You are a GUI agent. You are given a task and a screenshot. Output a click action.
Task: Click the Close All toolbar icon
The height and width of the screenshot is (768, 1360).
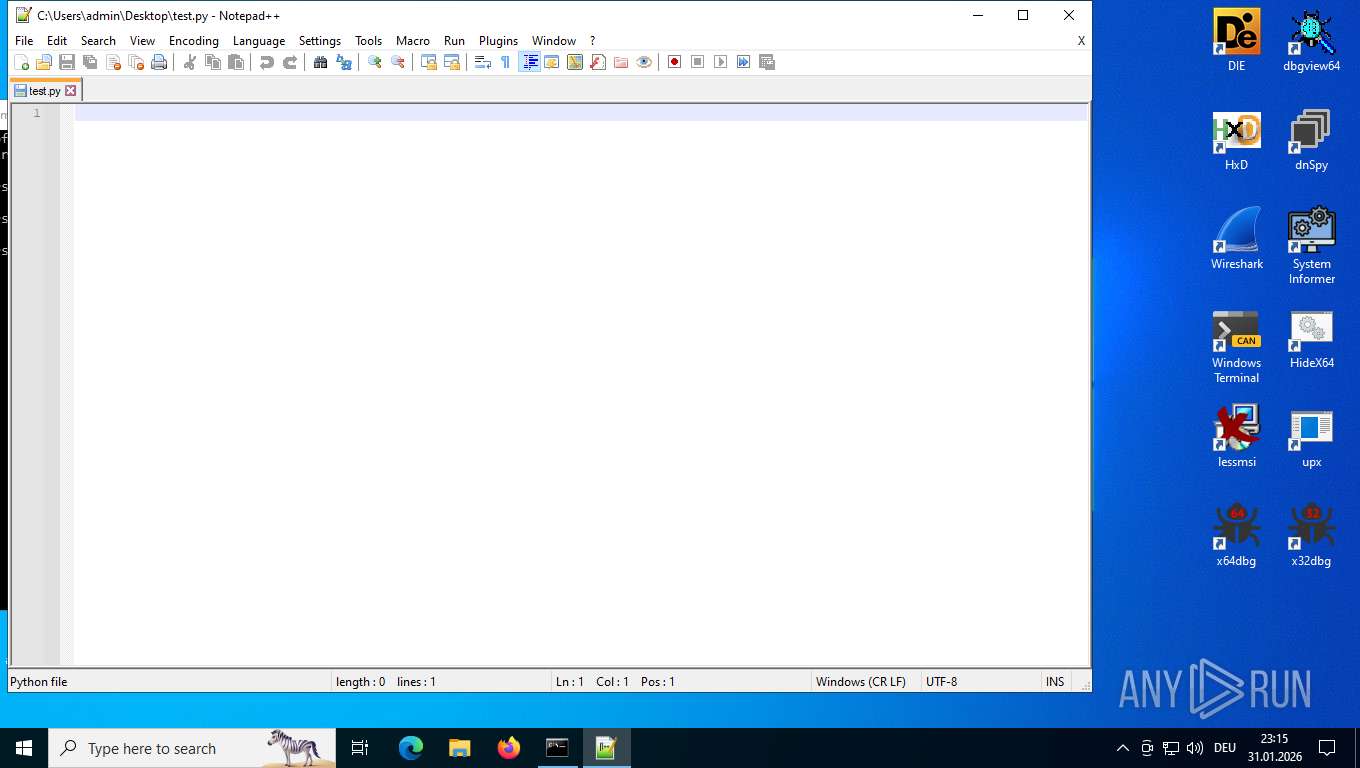(136, 62)
